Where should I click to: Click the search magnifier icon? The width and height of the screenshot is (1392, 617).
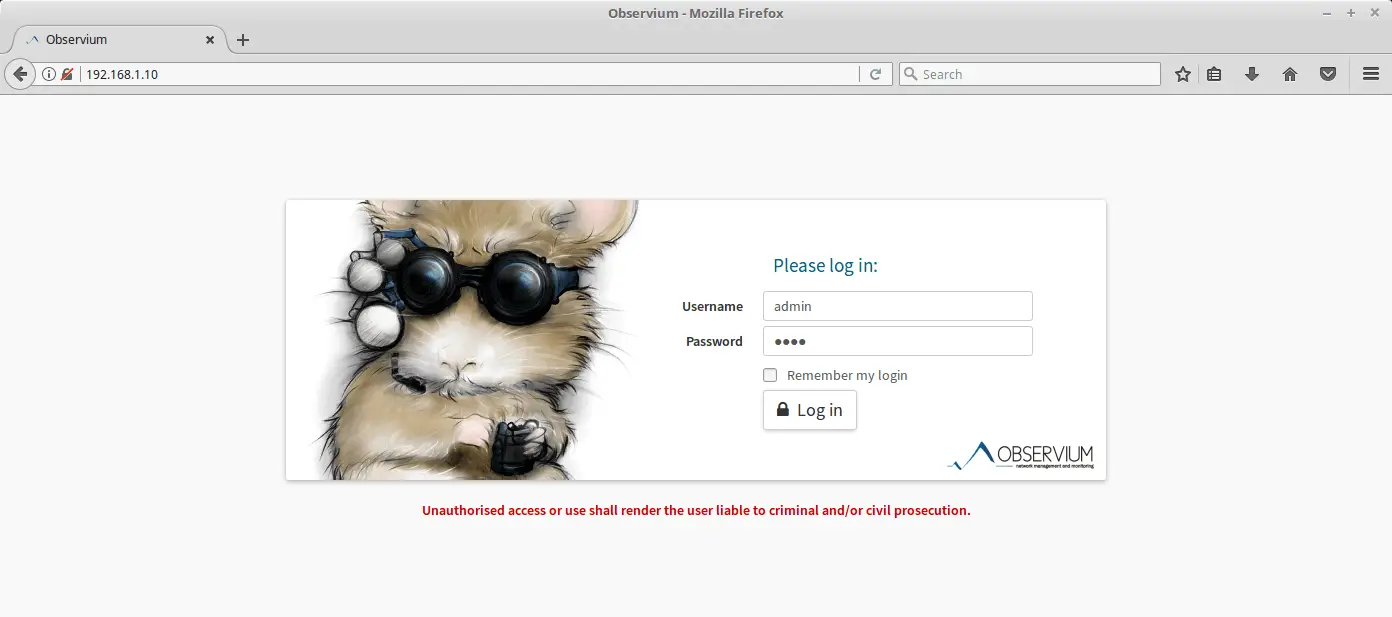pos(910,74)
